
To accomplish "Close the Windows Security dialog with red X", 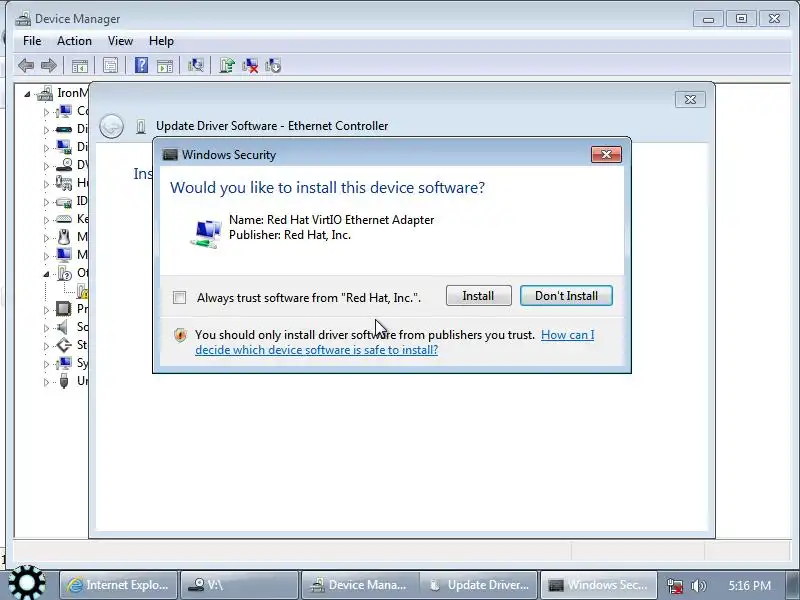I will pyautogui.click(x=606, y=155).
